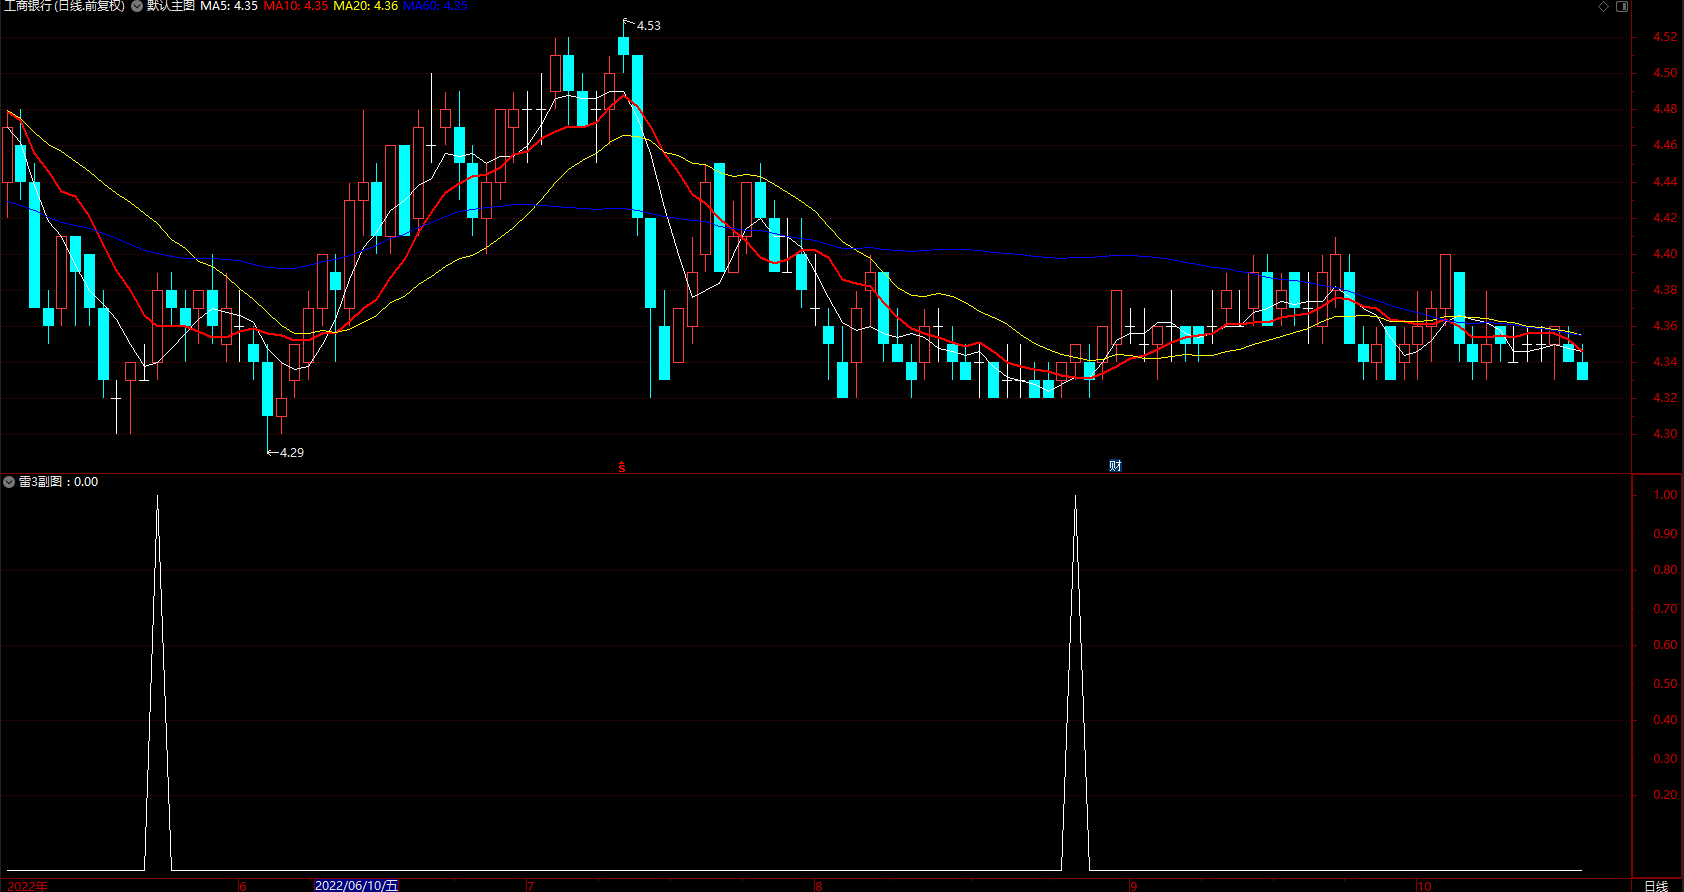Click the 2022/06/10/五 date label
The image size is (1684, 892).
point(356,885)
